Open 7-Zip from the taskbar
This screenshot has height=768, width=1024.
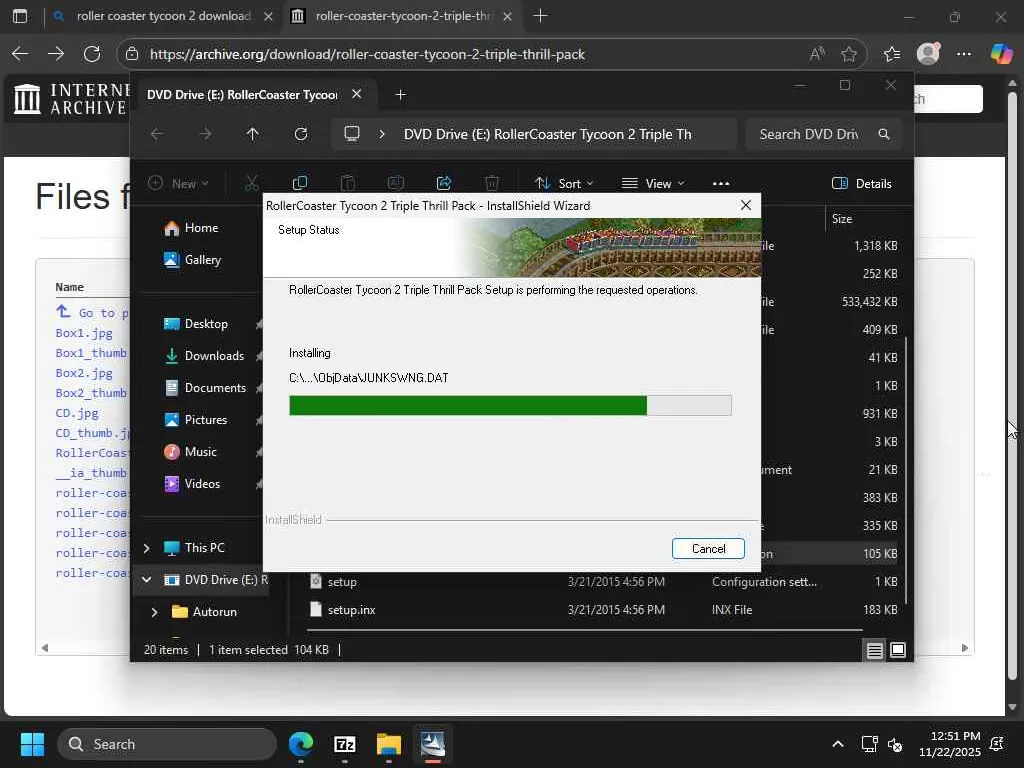pyautogui.click(x=345, y=744)
